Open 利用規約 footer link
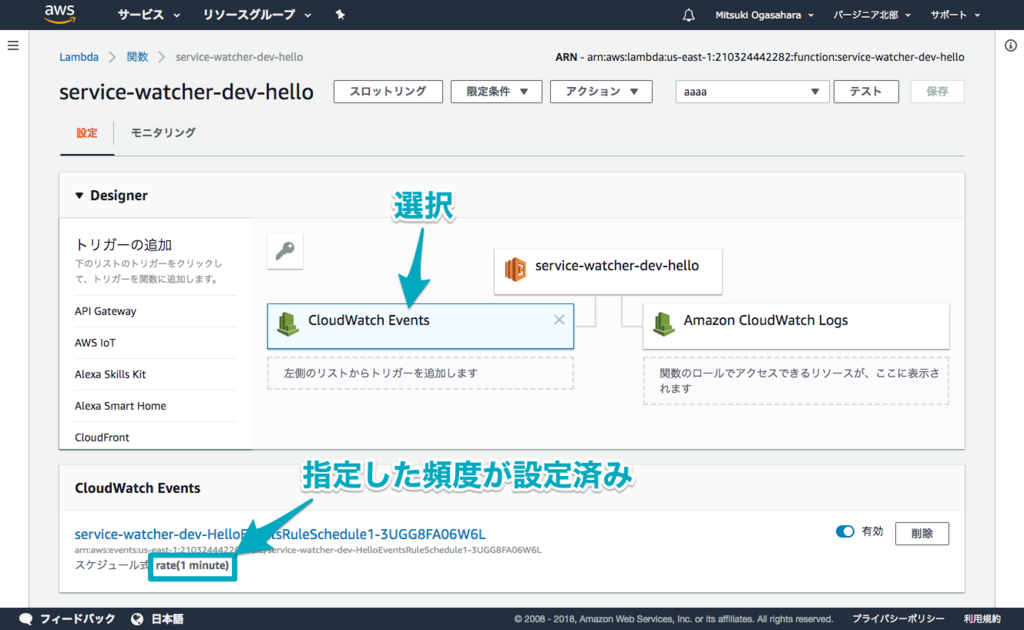 [982, 619]
